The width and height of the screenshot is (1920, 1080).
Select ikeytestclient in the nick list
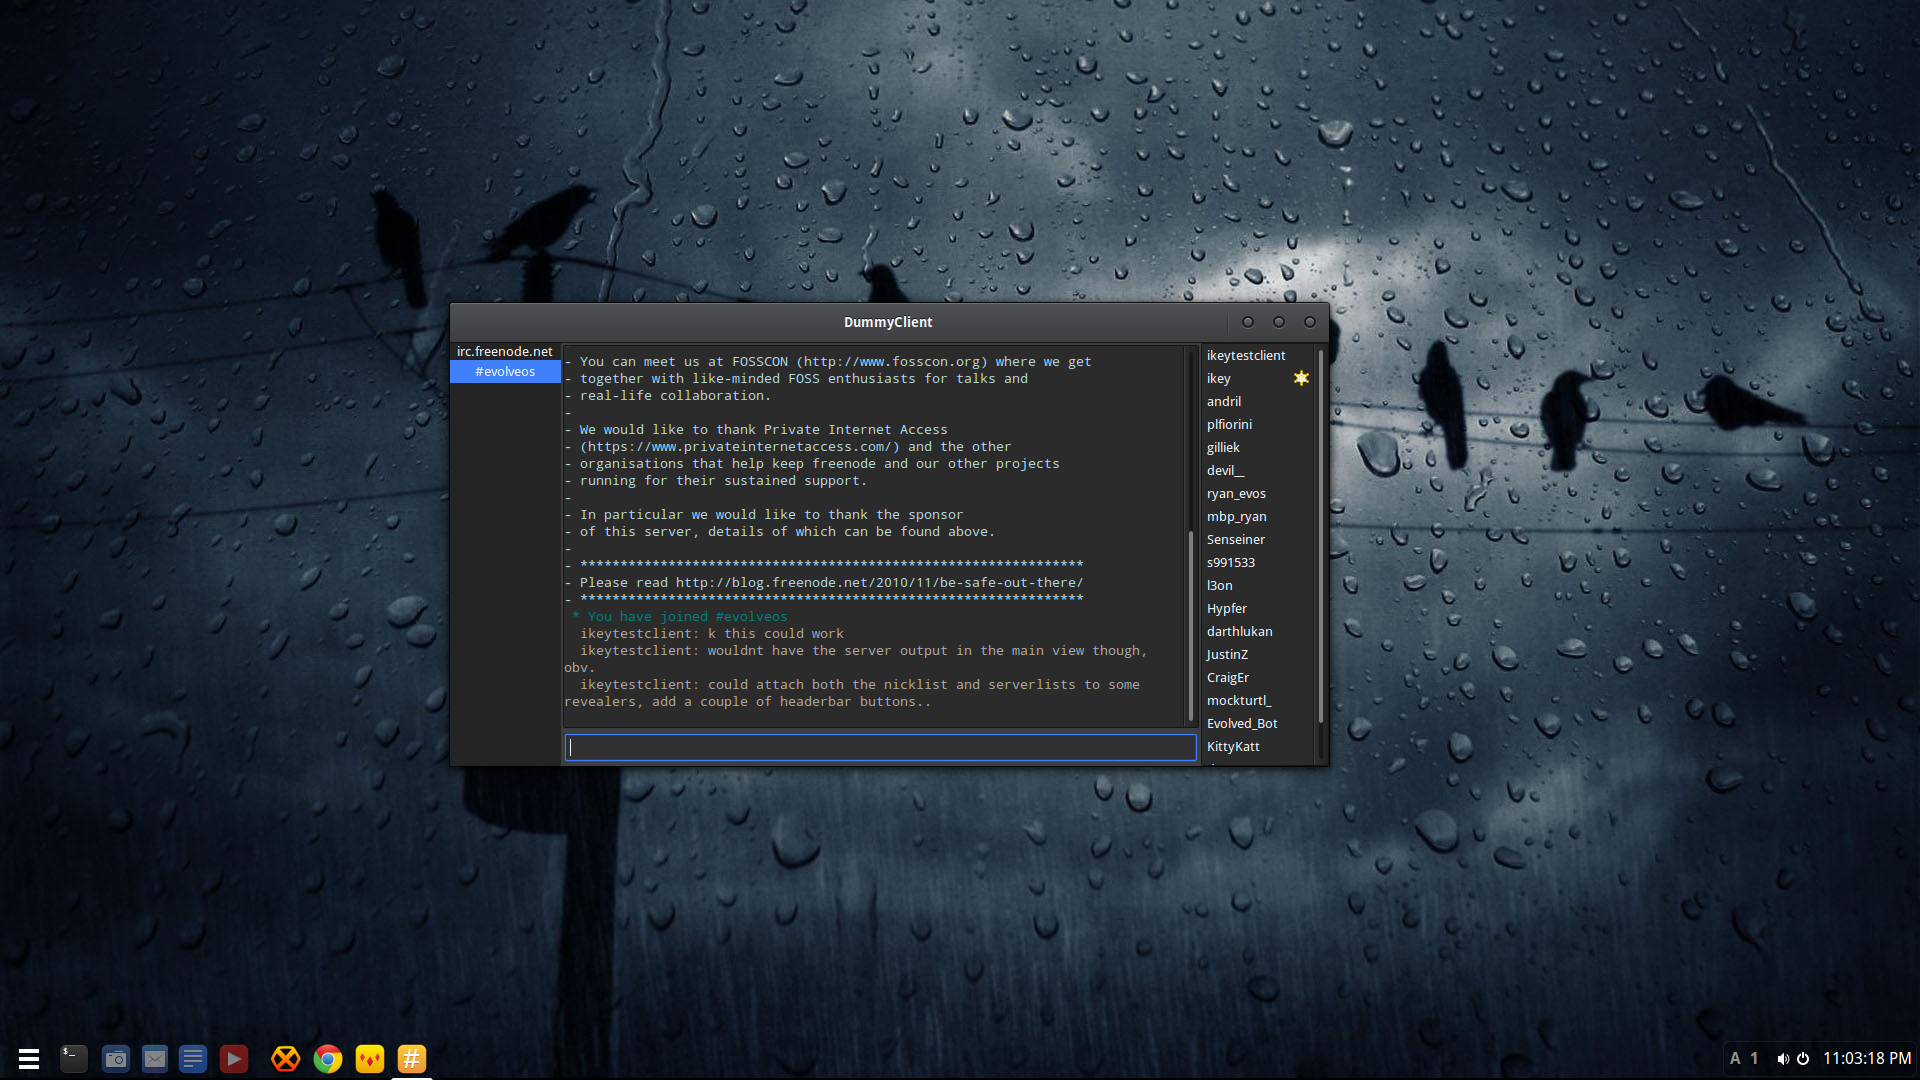[1258, 355]
